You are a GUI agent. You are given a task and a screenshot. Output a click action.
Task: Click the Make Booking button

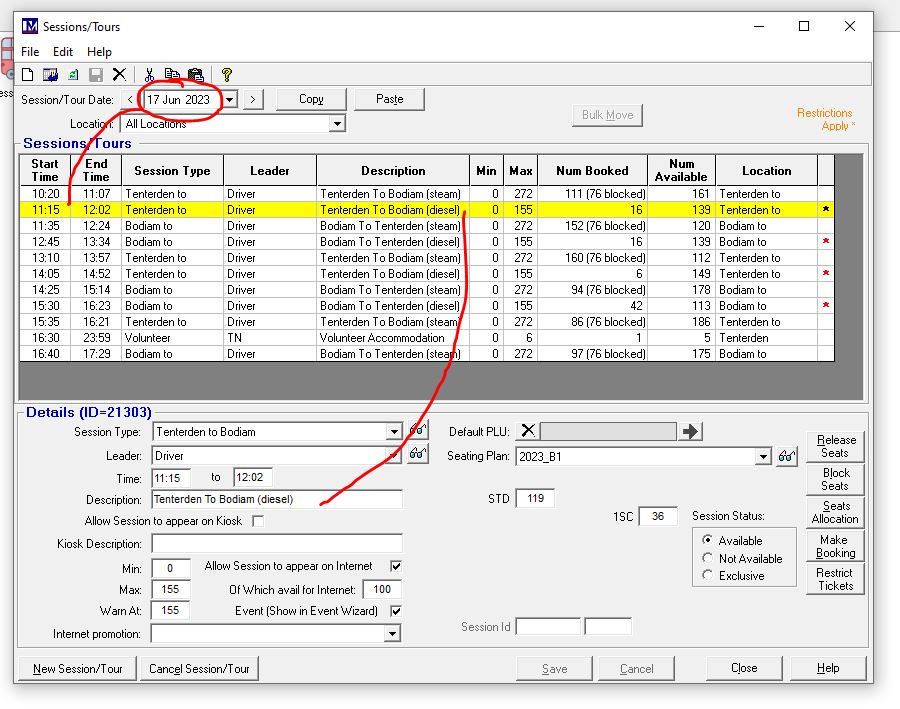835,546
